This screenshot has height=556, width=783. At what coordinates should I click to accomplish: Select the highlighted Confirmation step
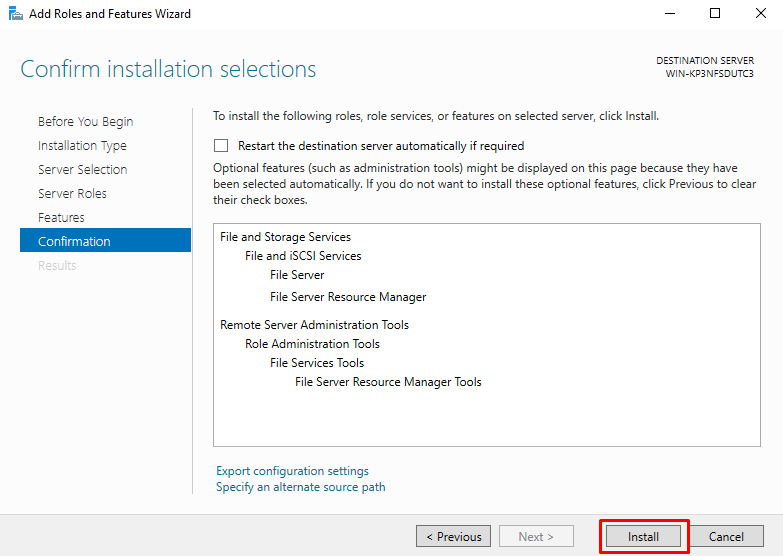click(105, 240)
